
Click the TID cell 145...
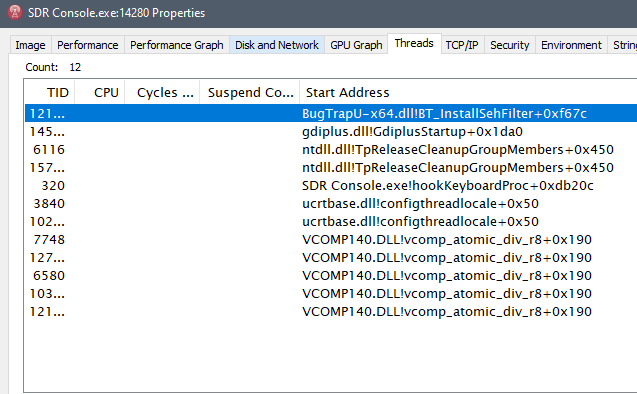click(47, 132)
